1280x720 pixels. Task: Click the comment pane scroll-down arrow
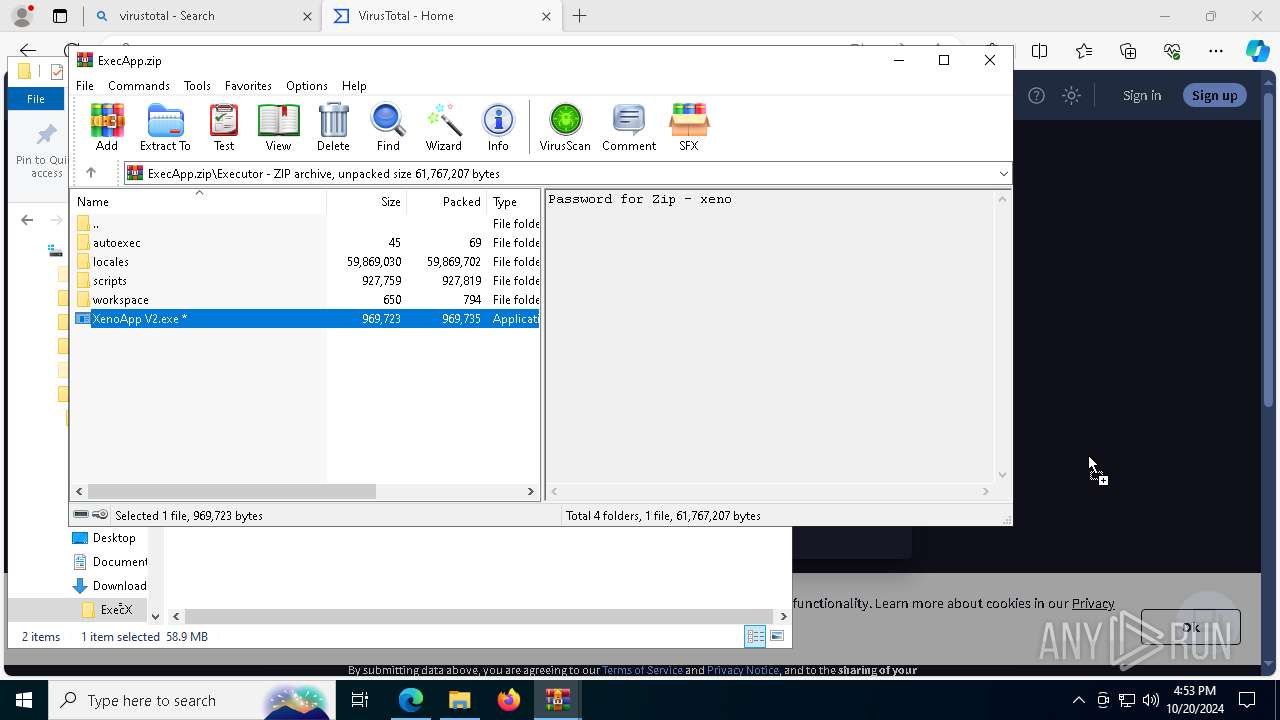pyautogui.click(x=1003, y=475)
